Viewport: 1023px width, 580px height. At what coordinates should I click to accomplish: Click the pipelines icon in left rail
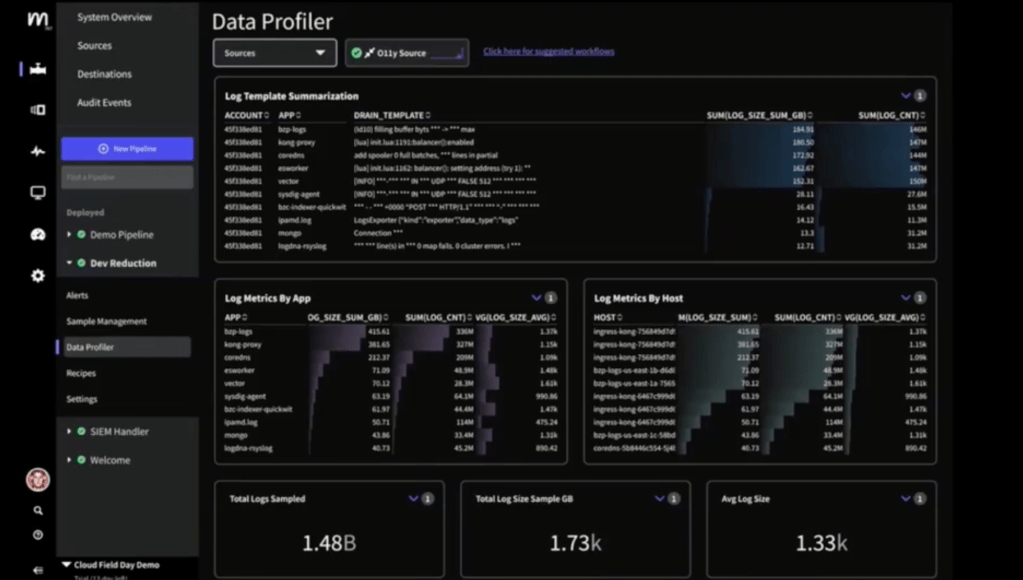[38, 70]
